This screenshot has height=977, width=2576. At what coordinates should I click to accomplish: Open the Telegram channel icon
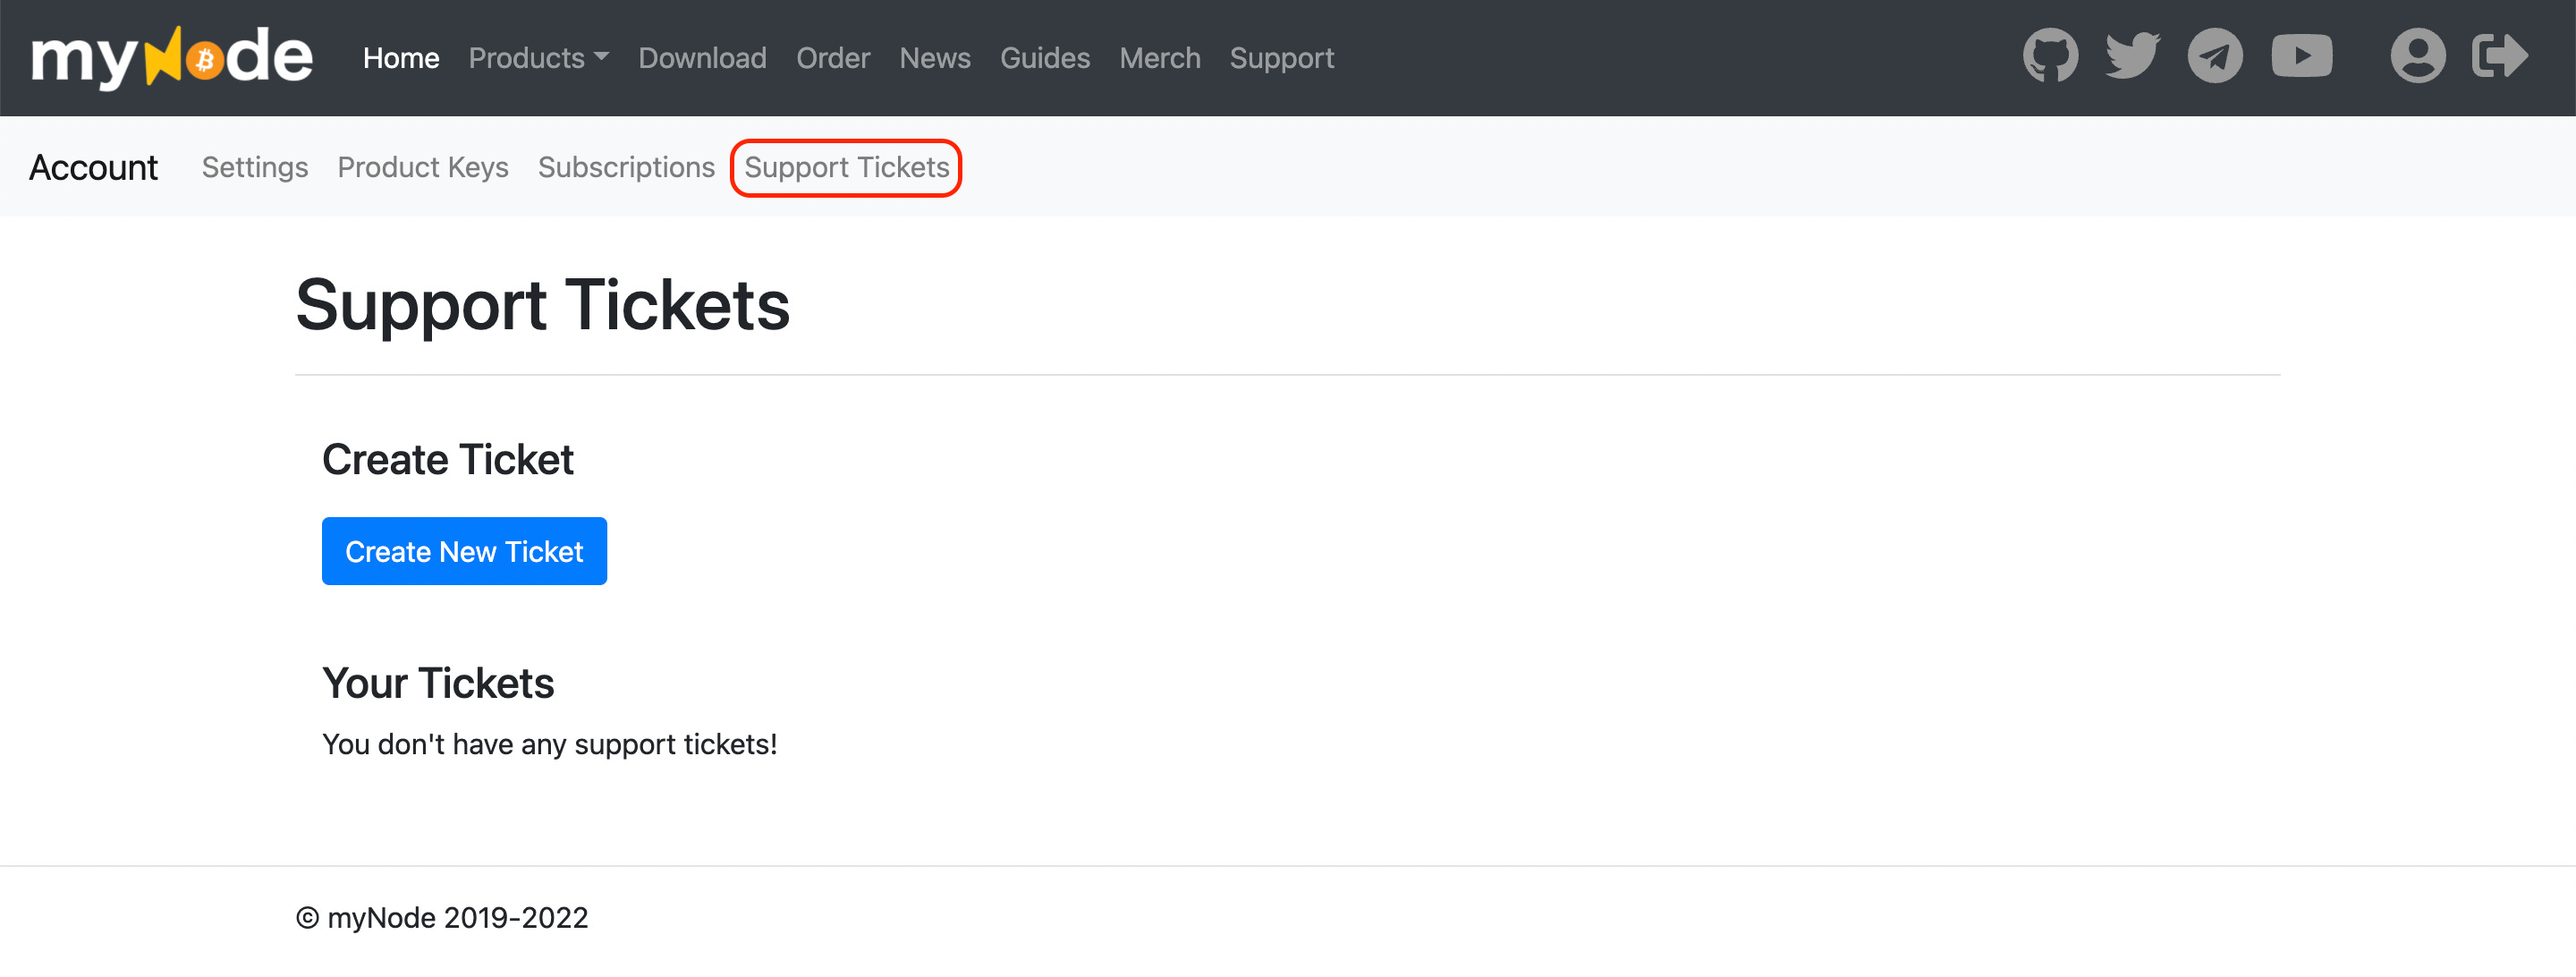pyautogui.click(x=2213, y=57)
